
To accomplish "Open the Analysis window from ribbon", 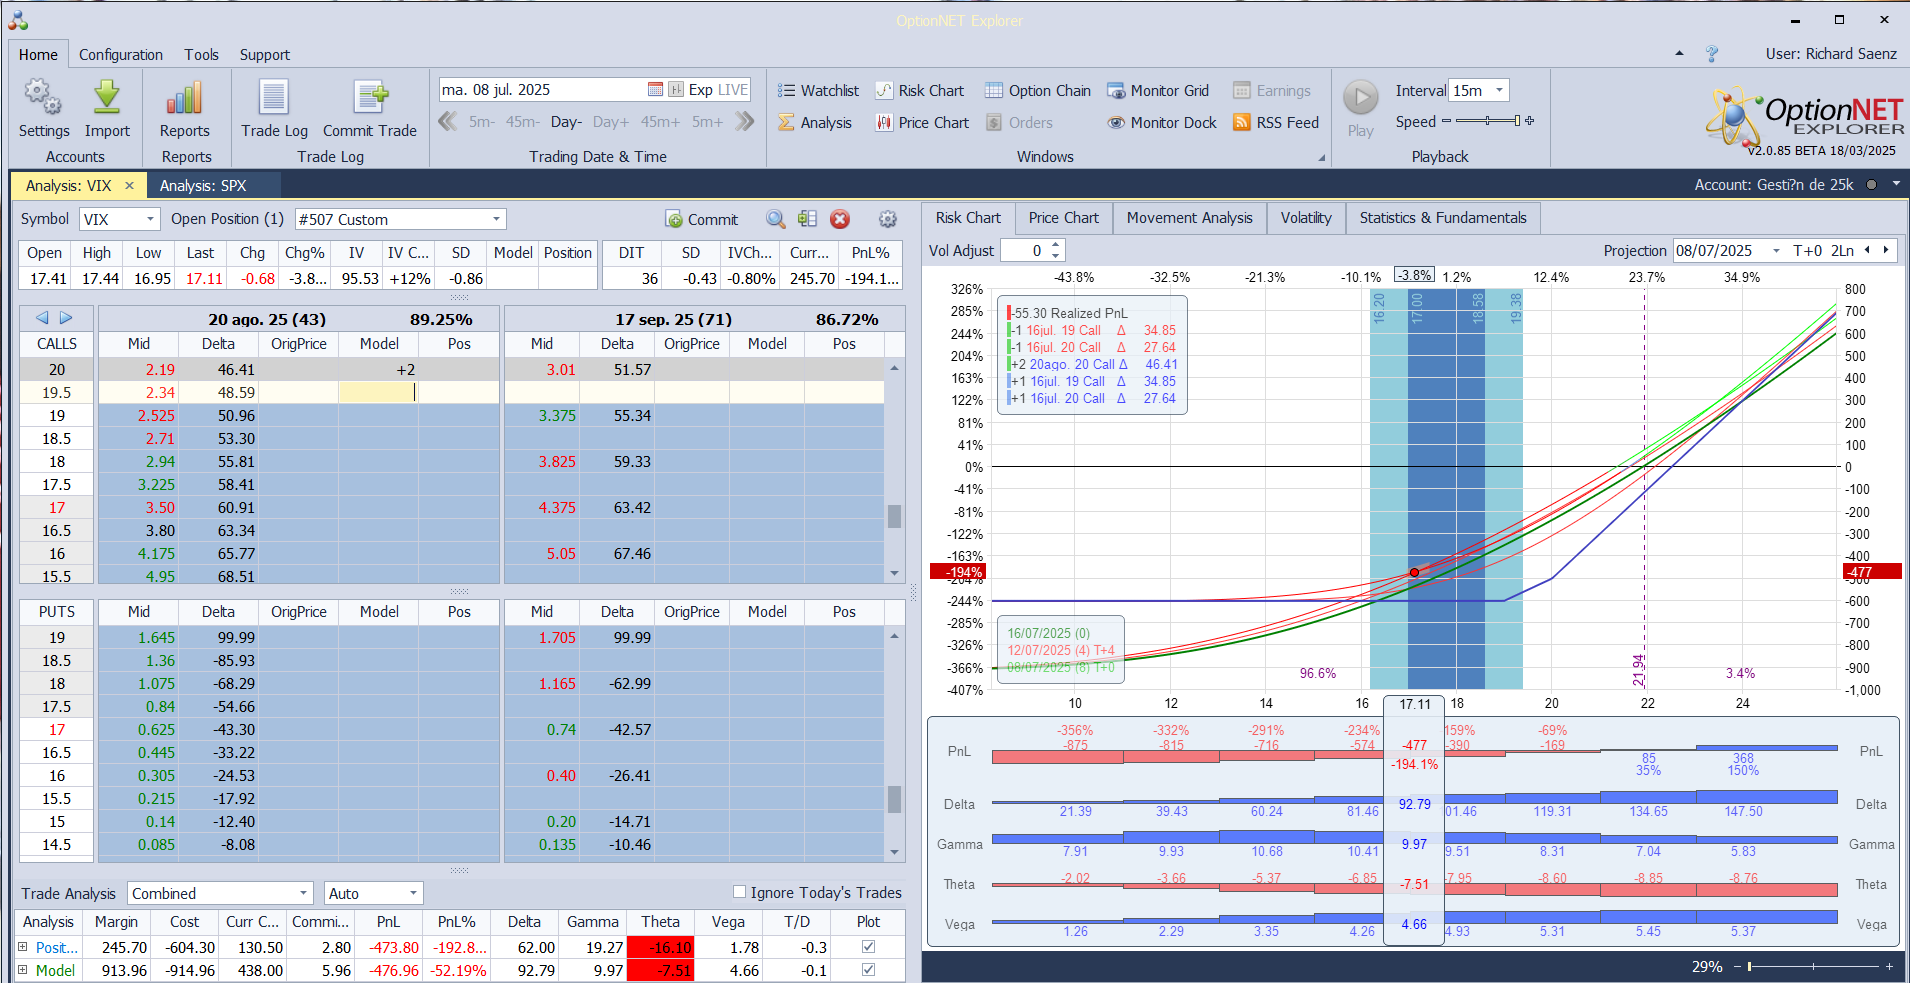I will 815,123.
